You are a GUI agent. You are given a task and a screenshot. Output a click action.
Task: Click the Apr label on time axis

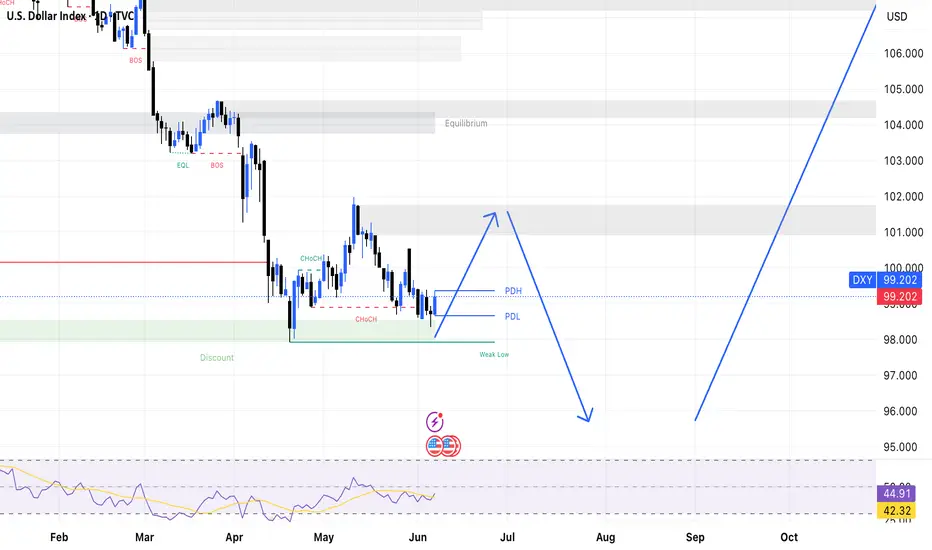click(234, 537)
